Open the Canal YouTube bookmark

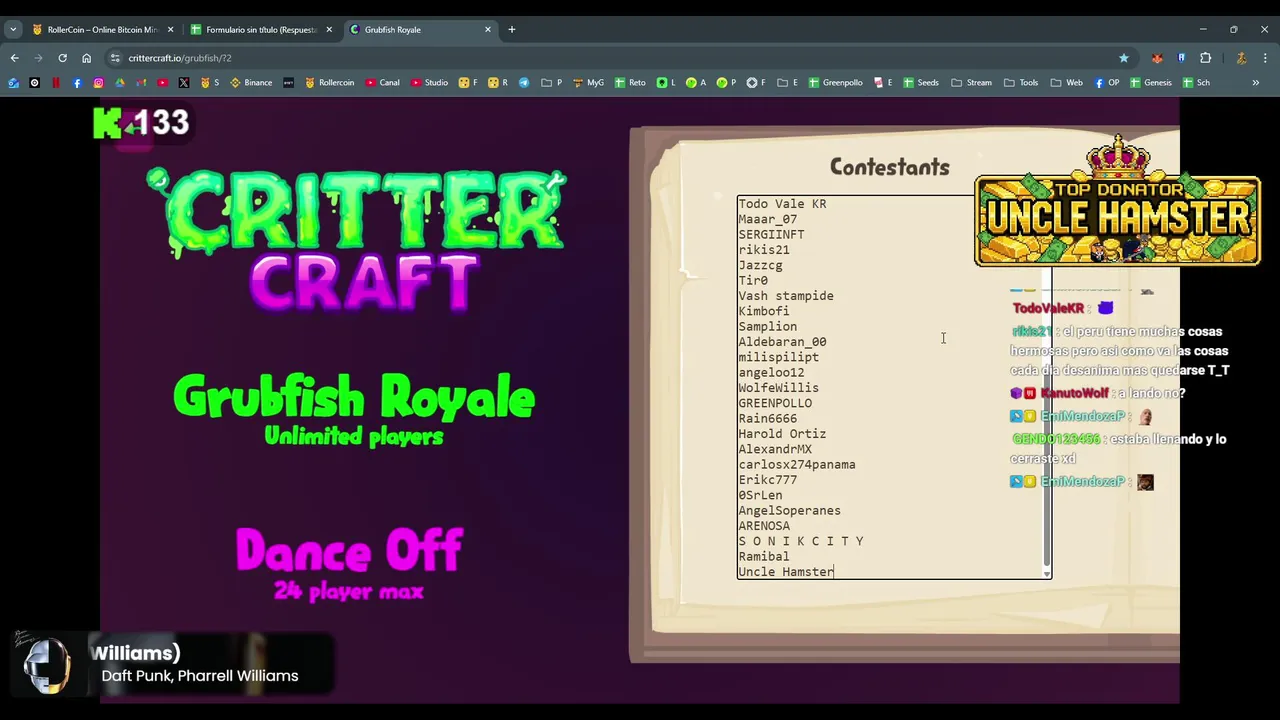coord(383,82)
